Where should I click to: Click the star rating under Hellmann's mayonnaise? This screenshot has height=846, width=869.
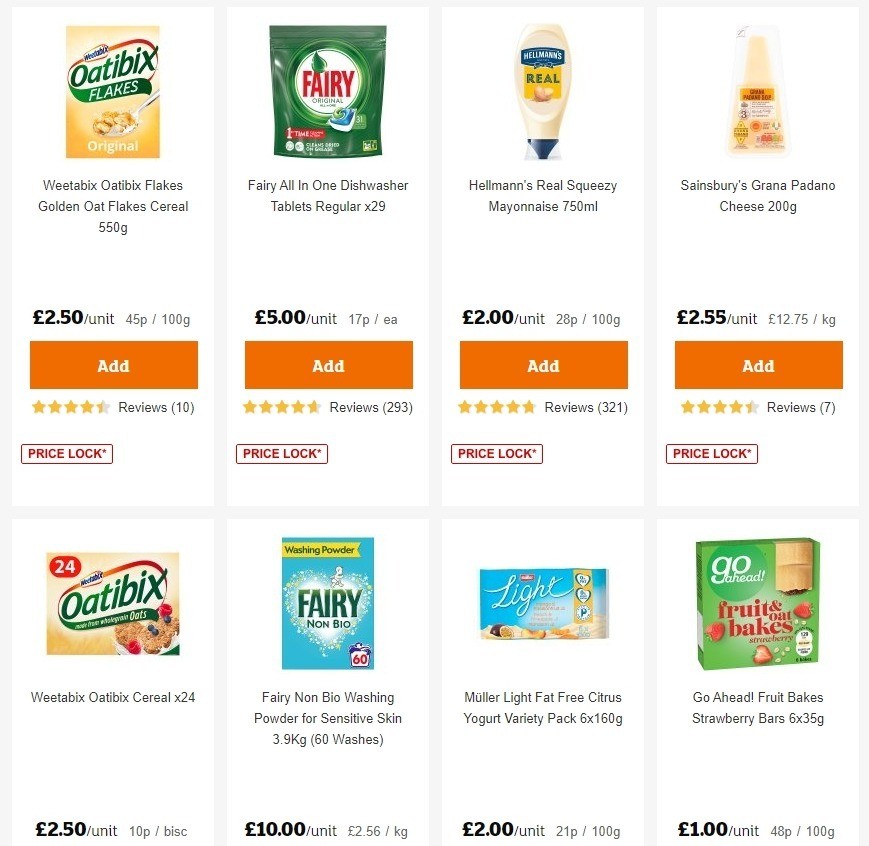(497, 407)
